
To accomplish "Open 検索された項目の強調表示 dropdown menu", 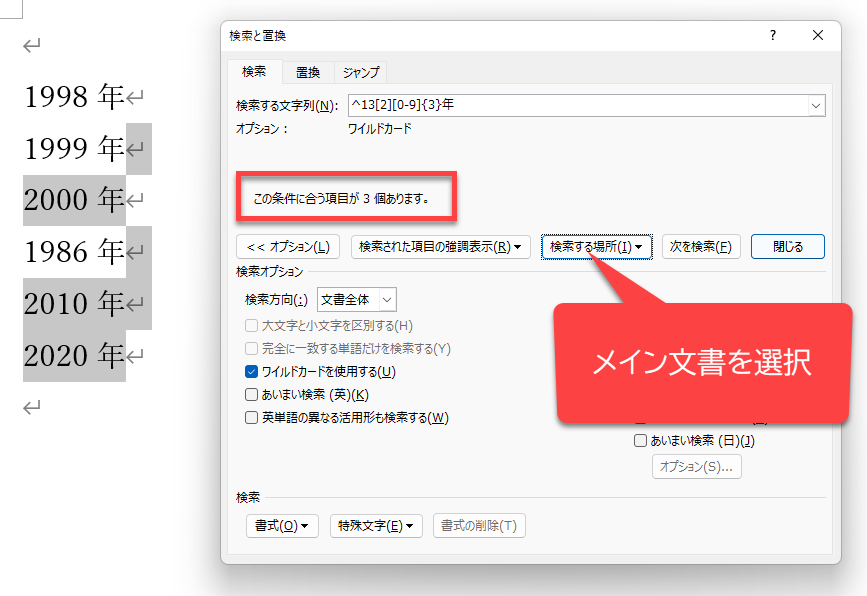I will click(x=440, y=247).
